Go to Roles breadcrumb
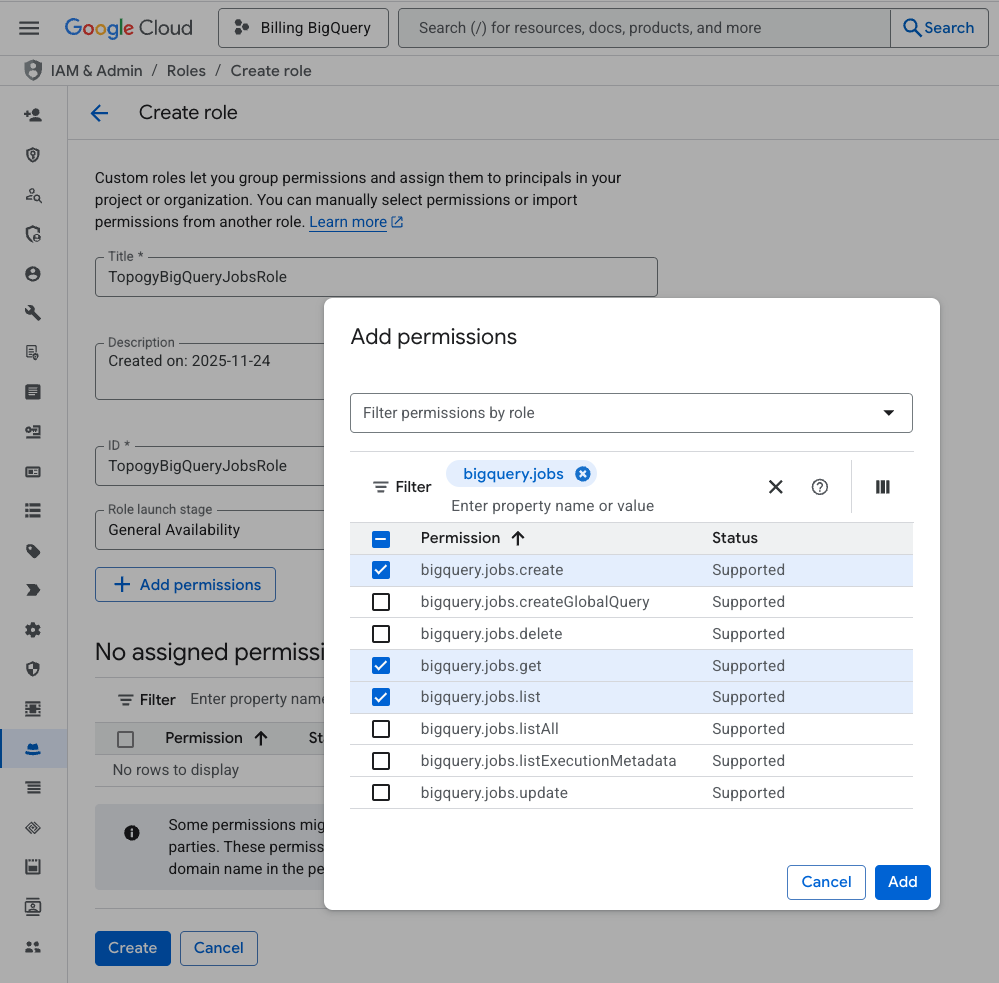This screenshot has height=983, width=999. [x=186, y=71]
